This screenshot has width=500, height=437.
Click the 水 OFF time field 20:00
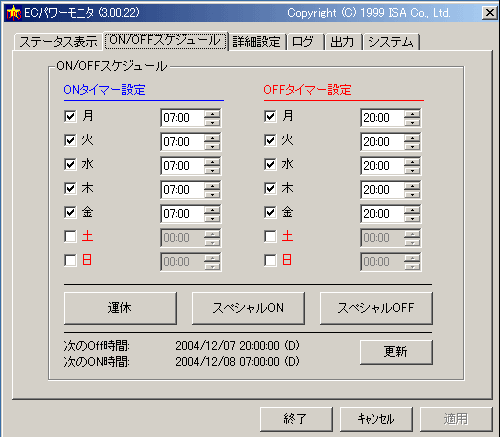click(x=383, y=166)
